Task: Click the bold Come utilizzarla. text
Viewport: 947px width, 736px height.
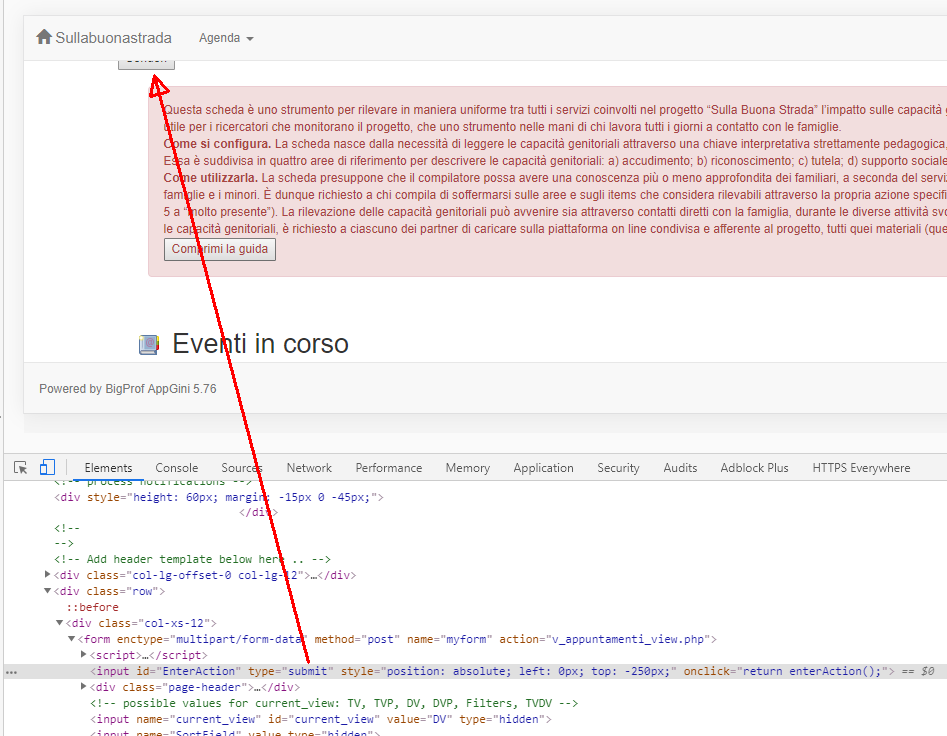Action: pos(211,178)
